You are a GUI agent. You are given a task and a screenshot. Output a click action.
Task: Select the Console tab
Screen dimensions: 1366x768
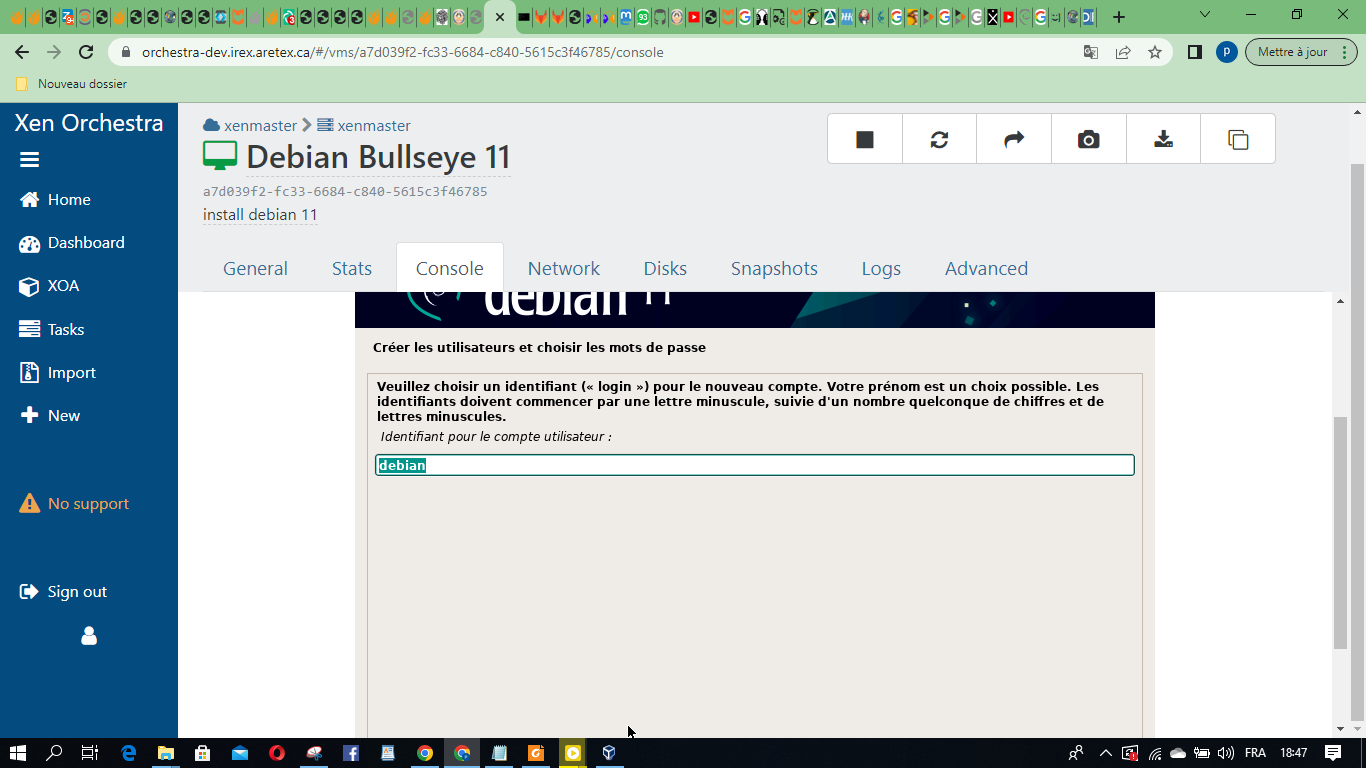point(450,268)
